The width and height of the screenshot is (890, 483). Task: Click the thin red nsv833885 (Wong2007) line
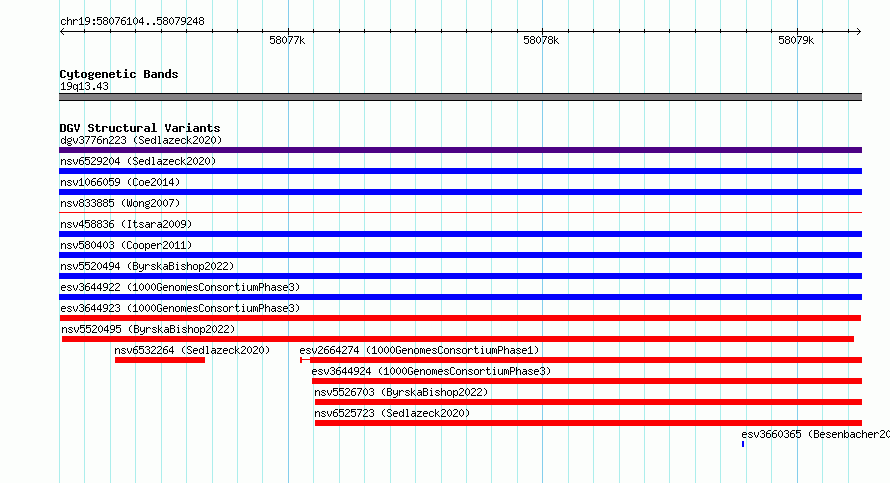point(460,213)
